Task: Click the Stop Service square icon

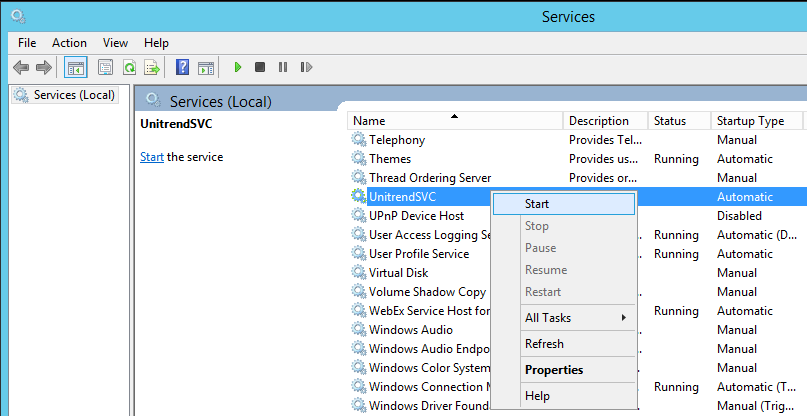Action: 260,67
